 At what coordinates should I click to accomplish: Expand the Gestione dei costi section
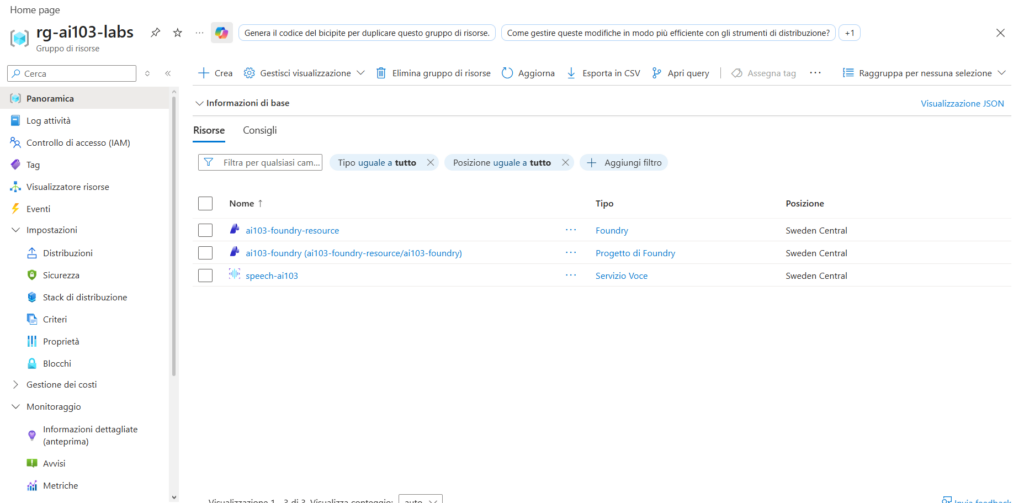click(16, 385)
